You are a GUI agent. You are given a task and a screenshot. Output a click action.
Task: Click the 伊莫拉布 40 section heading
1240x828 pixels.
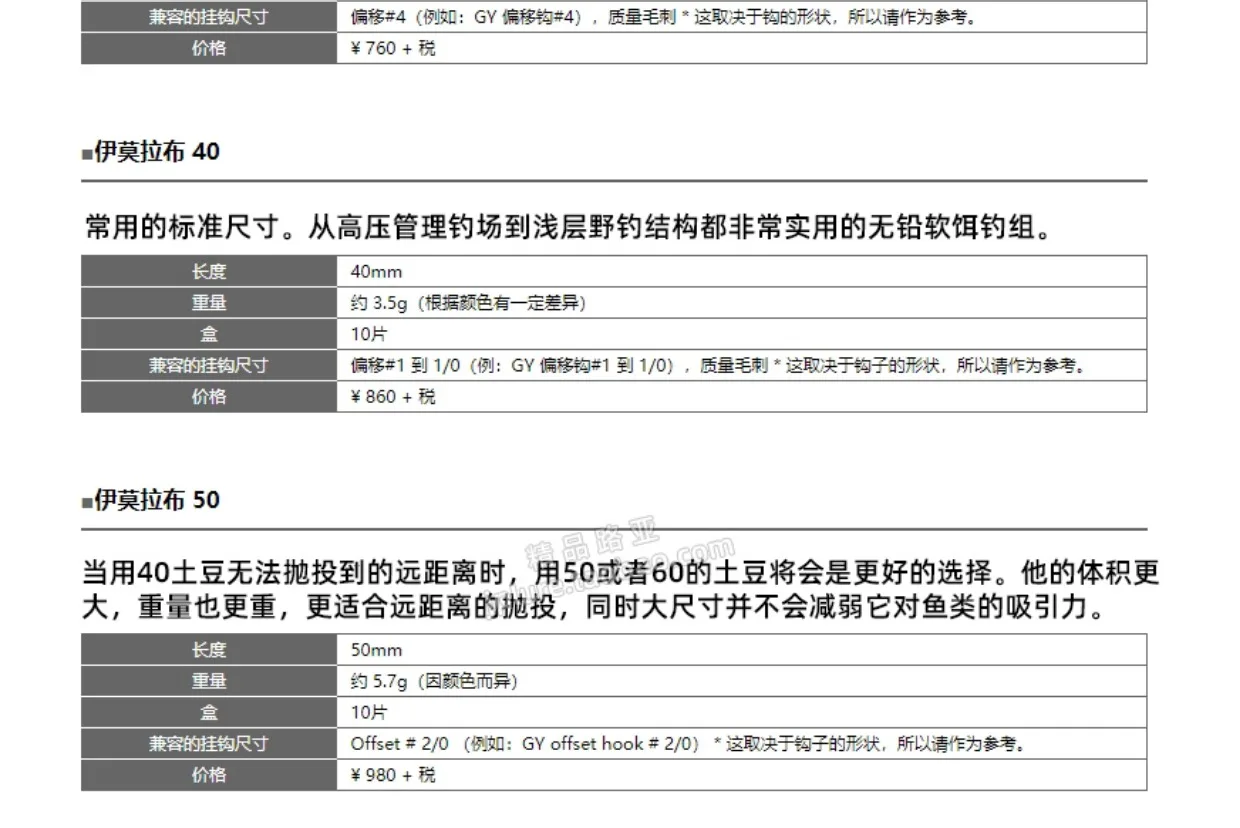(x=156, y=152)
